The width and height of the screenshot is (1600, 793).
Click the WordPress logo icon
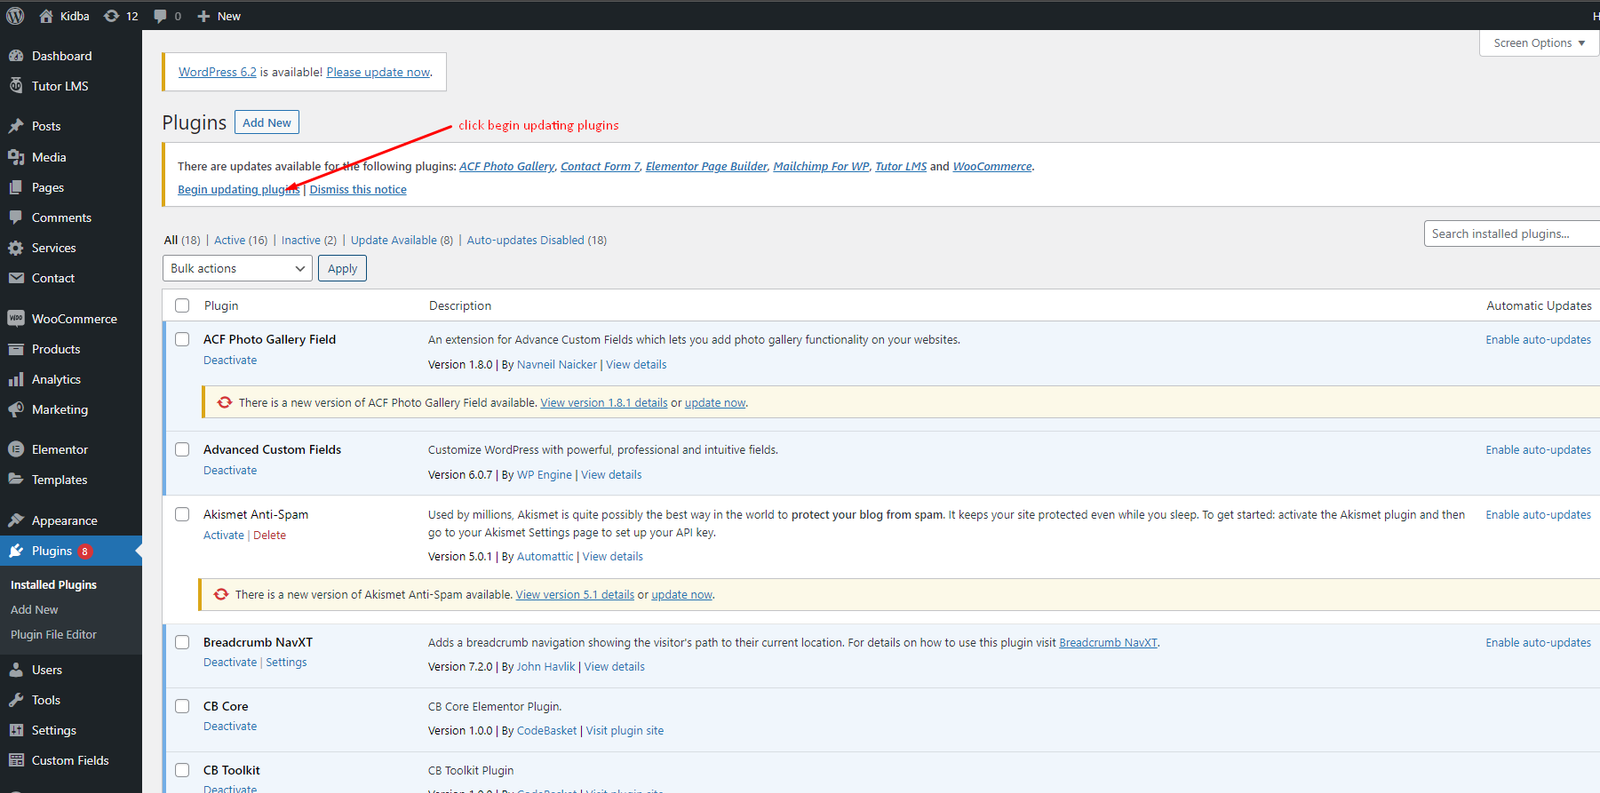tap(15, 16)
